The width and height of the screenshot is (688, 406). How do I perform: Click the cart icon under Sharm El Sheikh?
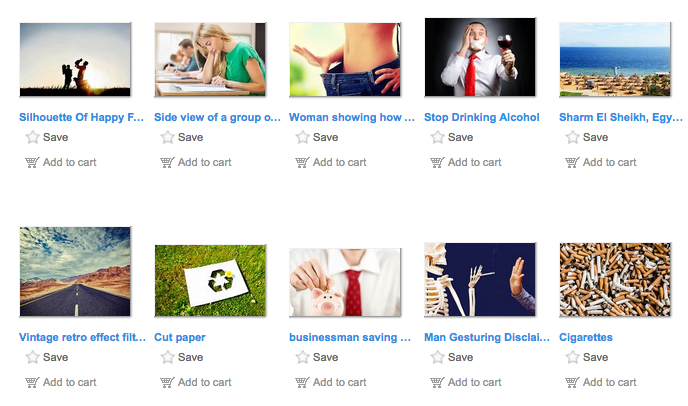coord(572,162)
